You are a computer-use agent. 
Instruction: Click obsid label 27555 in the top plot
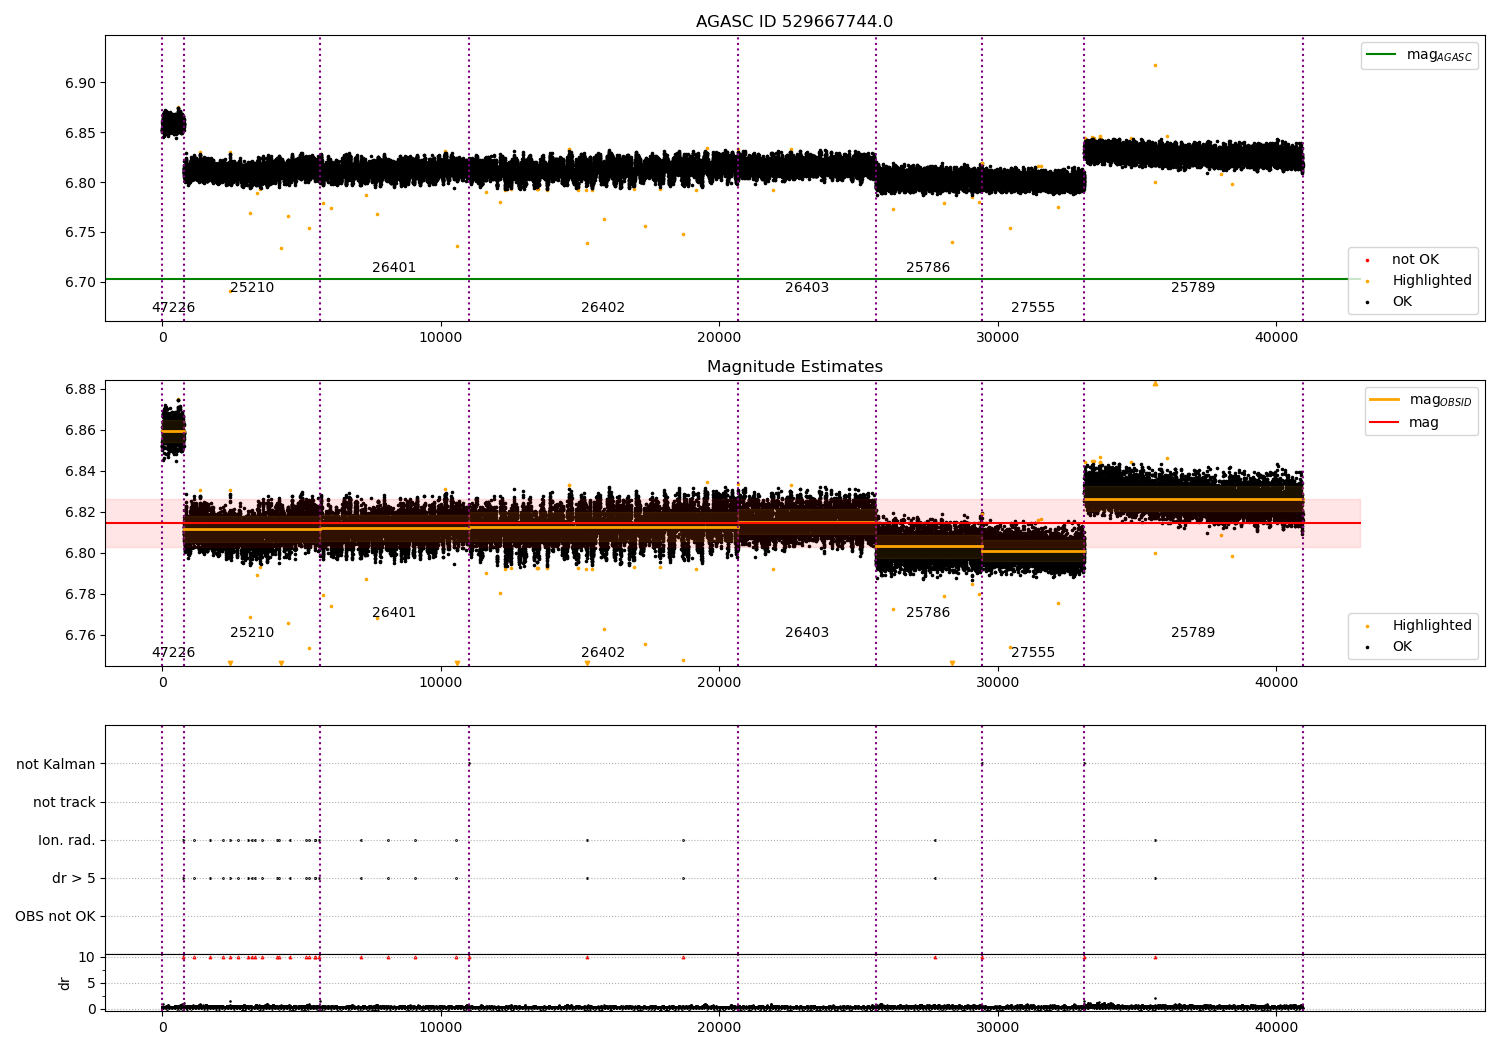click(x=1033, y=307)
